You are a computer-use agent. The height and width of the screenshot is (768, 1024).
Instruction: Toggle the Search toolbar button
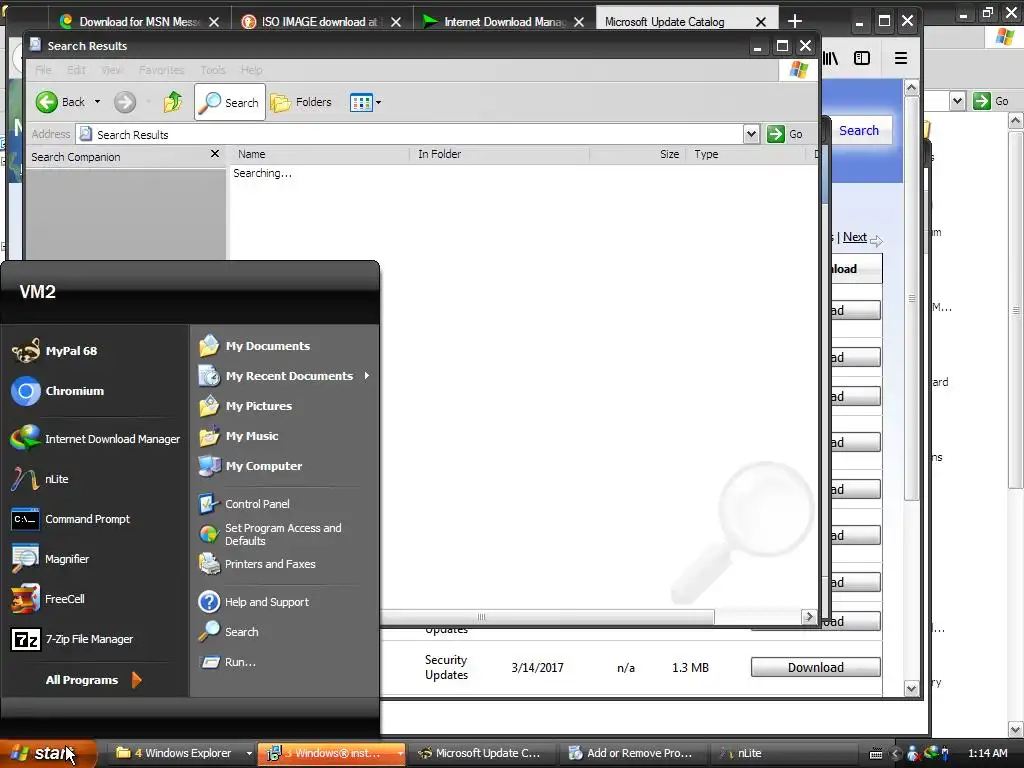point(230,103)
